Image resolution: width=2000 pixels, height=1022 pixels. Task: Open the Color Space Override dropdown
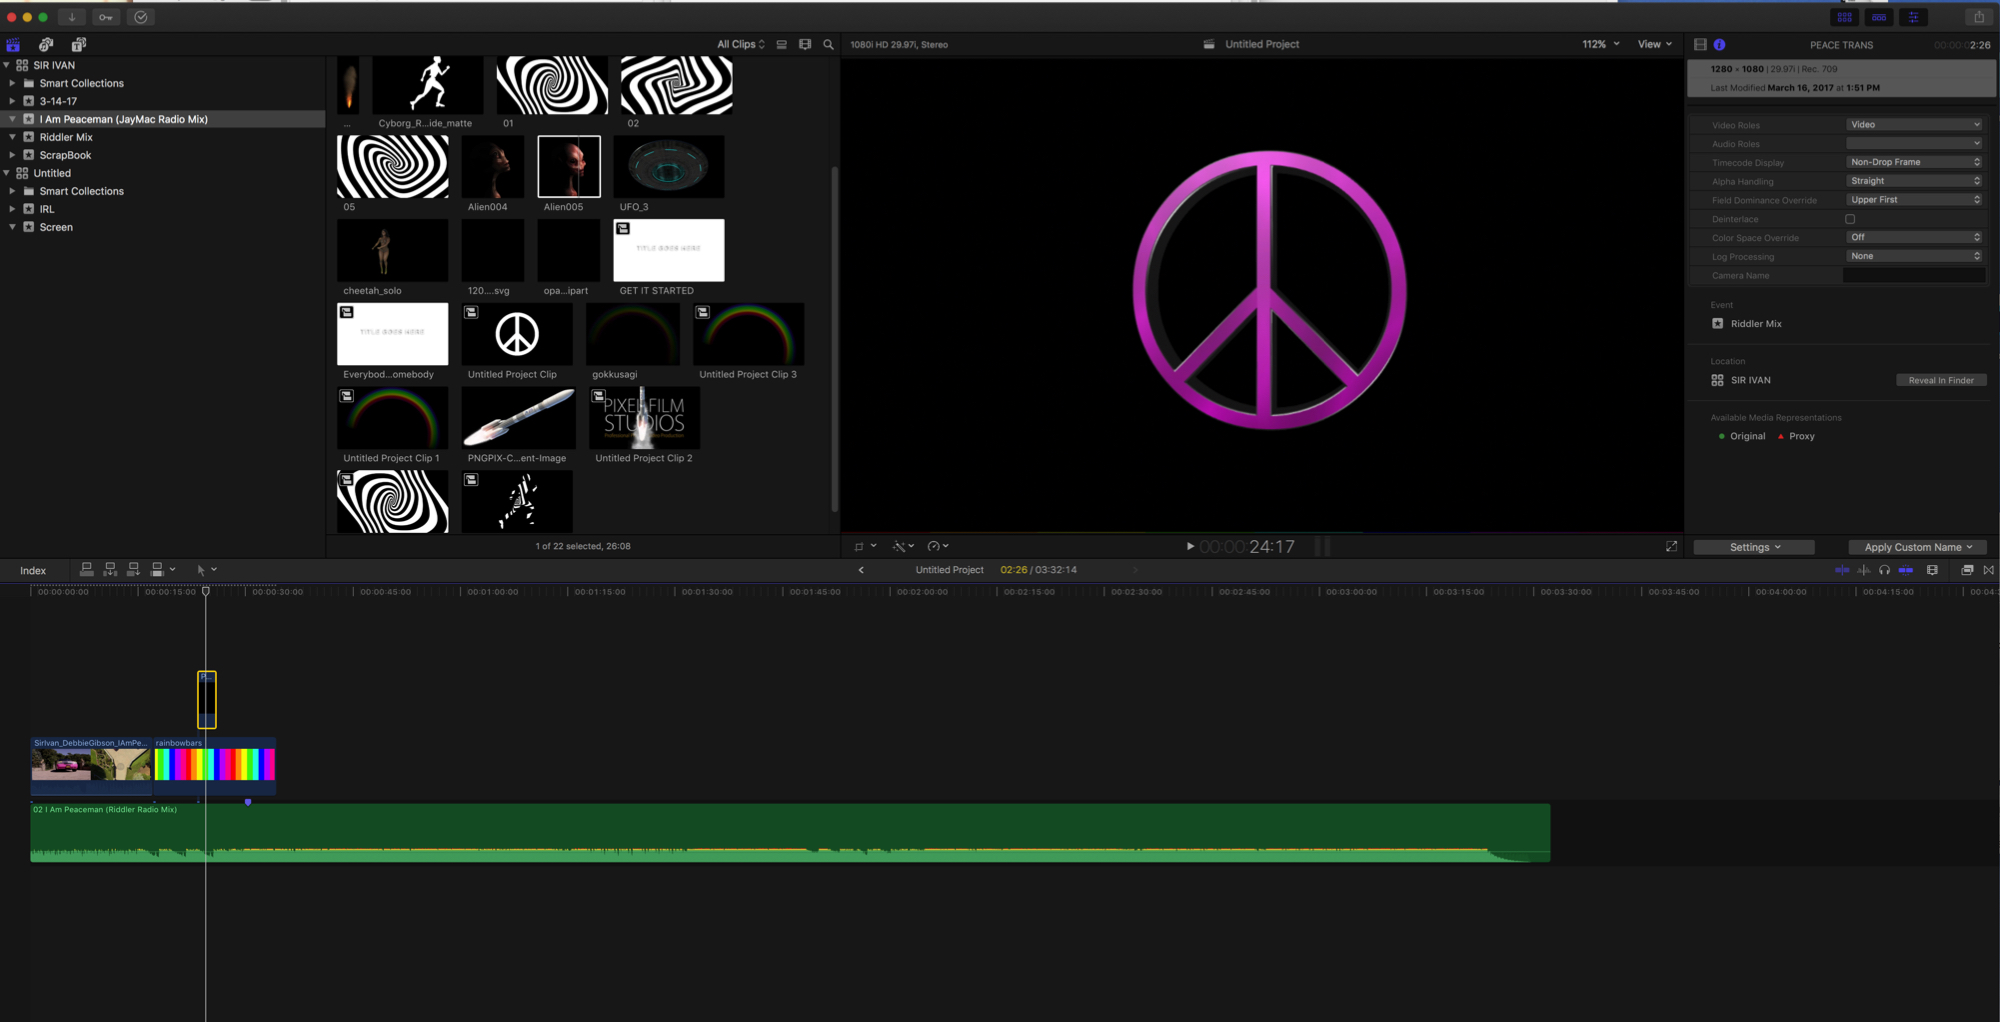(1914, 237)
